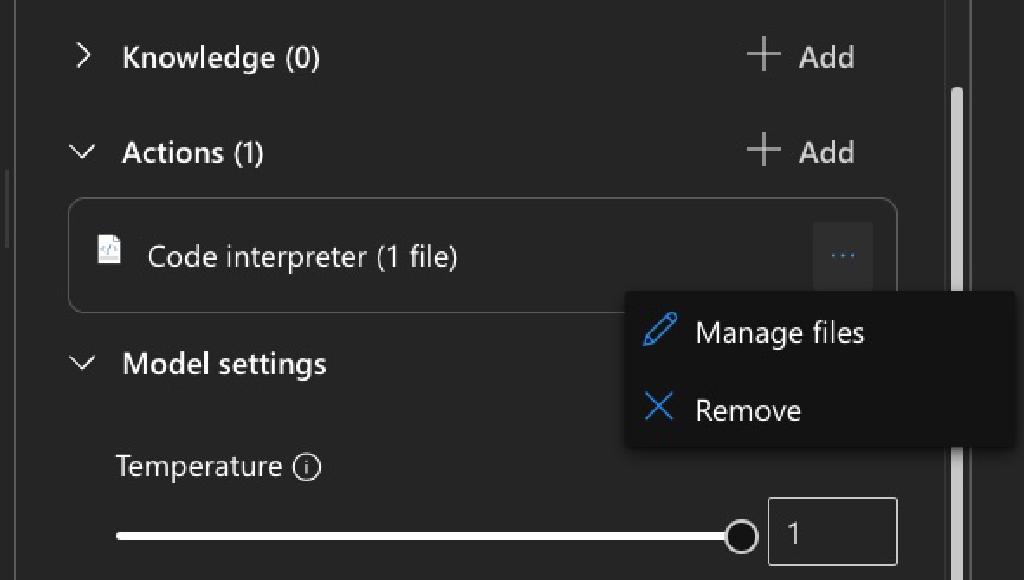Expand the Knowledge section
The width and height of the screenshot is (1024, 580).
(x=83, y=57)
